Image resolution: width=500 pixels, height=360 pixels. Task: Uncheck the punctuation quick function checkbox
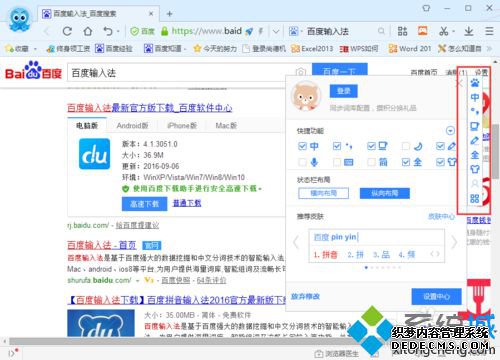coord(337,146)
